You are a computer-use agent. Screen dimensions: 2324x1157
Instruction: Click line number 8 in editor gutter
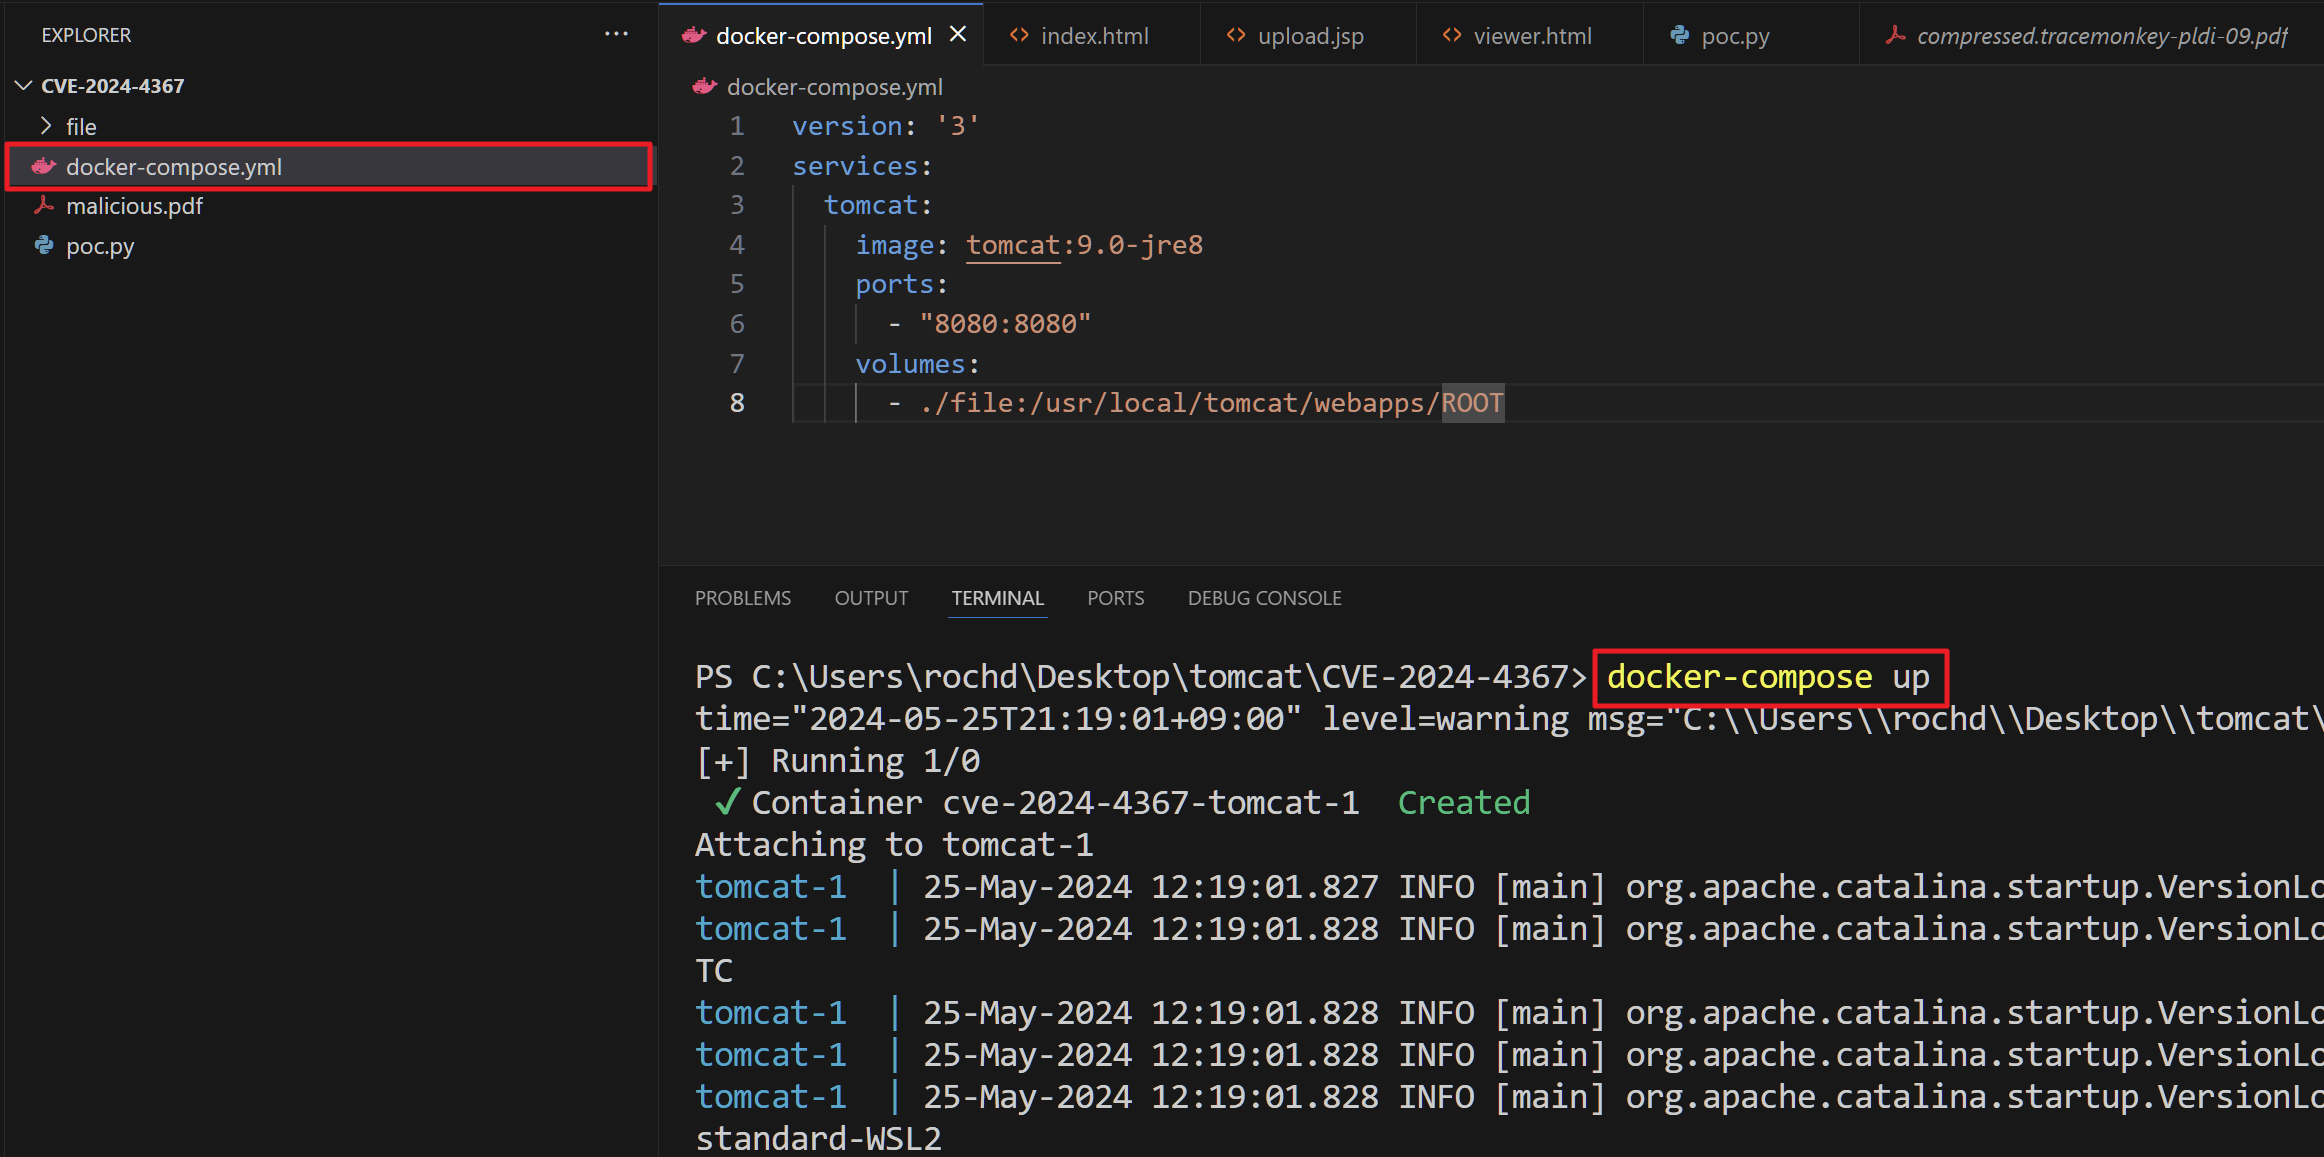[x=737, y=403]
